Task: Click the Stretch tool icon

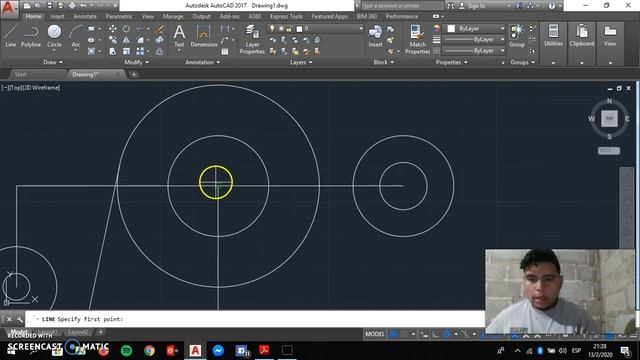Action: pos(112,51)
